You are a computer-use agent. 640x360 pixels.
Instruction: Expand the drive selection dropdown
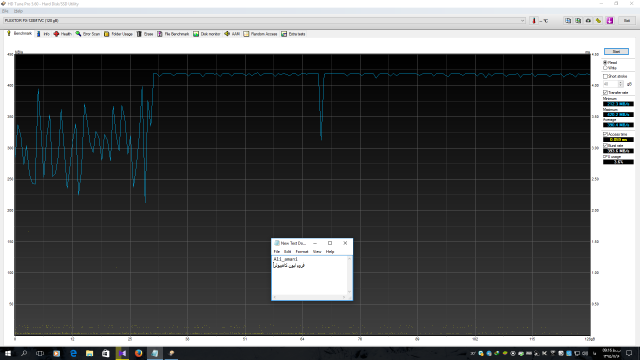point(522,21)
